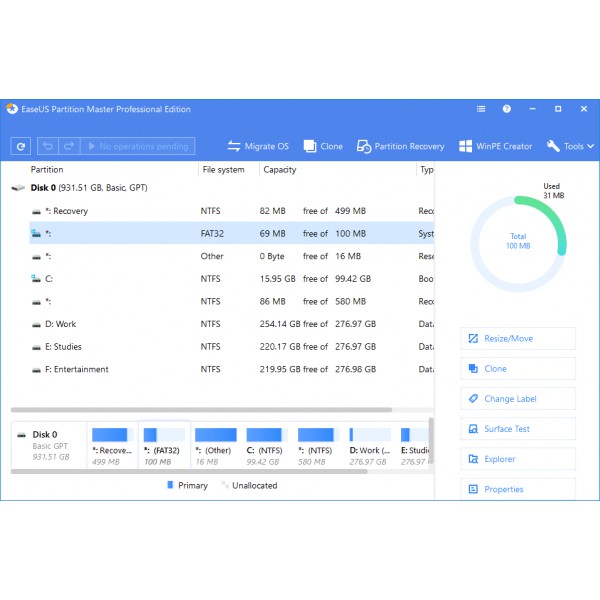Launch Partition Recovery

(x=400, y=146)
